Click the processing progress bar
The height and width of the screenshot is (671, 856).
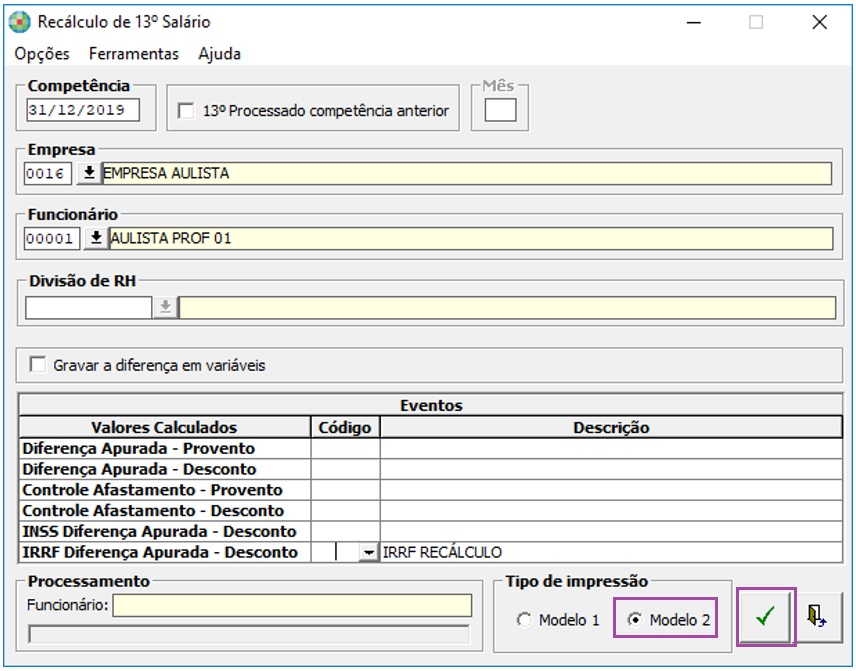pyautogui.click(x=249, y=634)
